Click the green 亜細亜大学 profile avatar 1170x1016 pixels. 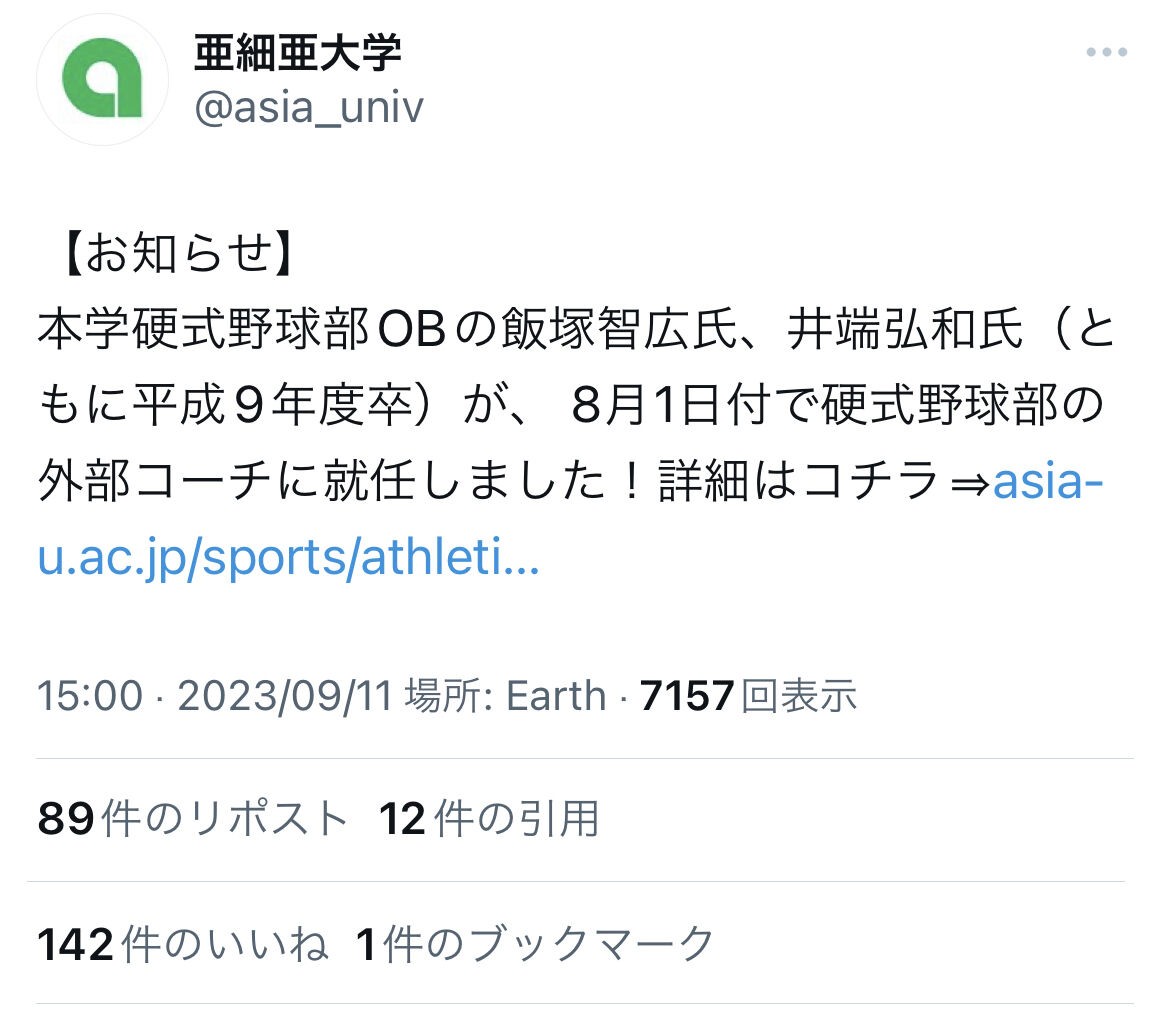[102, 79]
